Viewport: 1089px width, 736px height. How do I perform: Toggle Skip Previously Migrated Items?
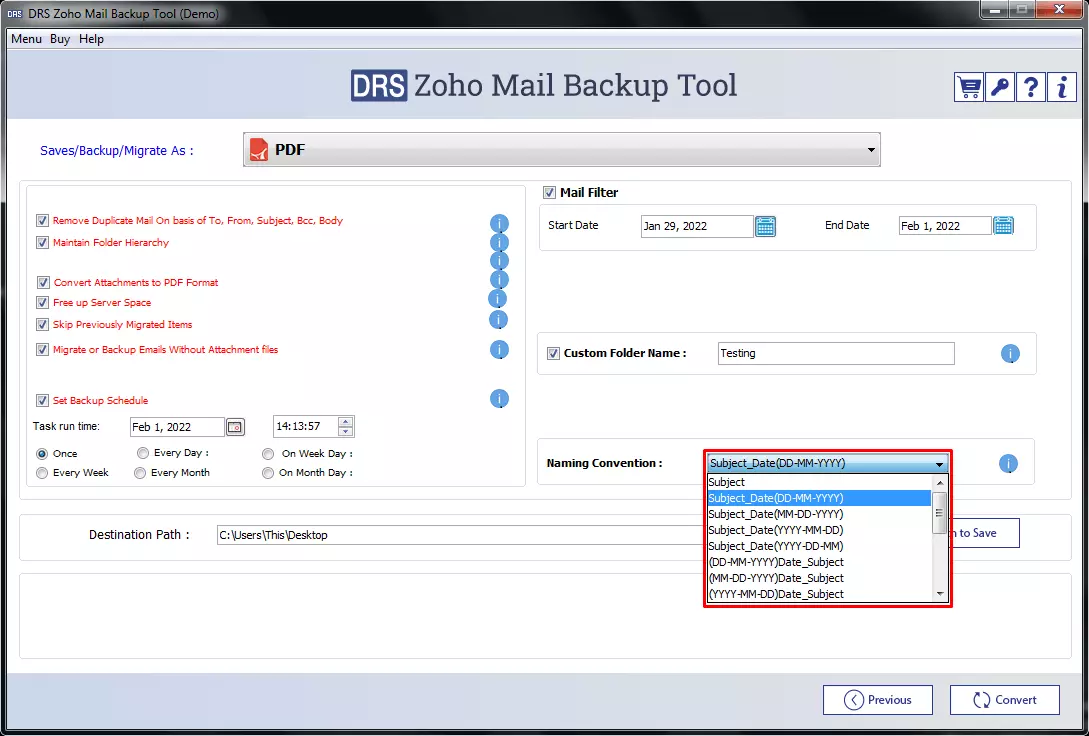(x=42, y=324)
